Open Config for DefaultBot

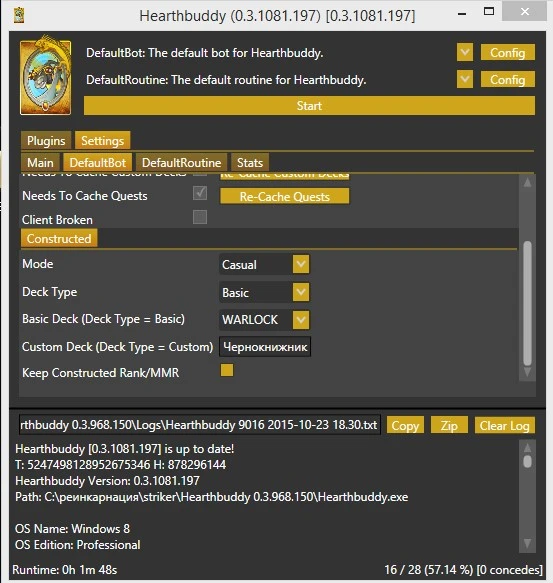[508, 52]
